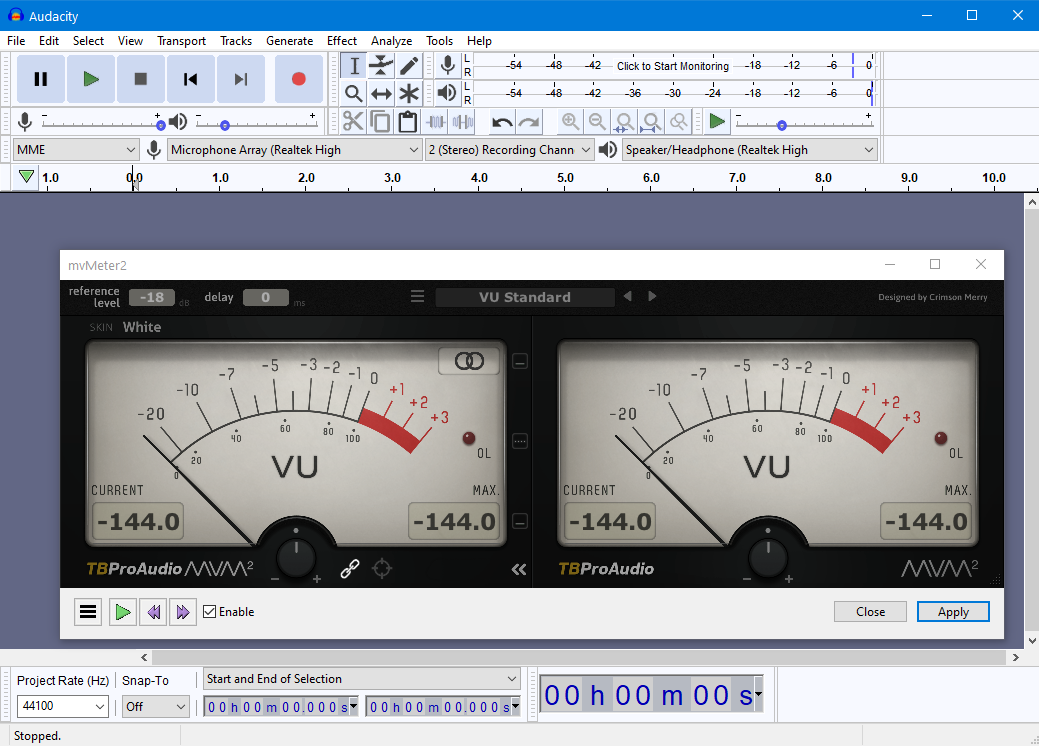Click the effect preview Play button
This screenshot has height=746, width=1039.
123,612
